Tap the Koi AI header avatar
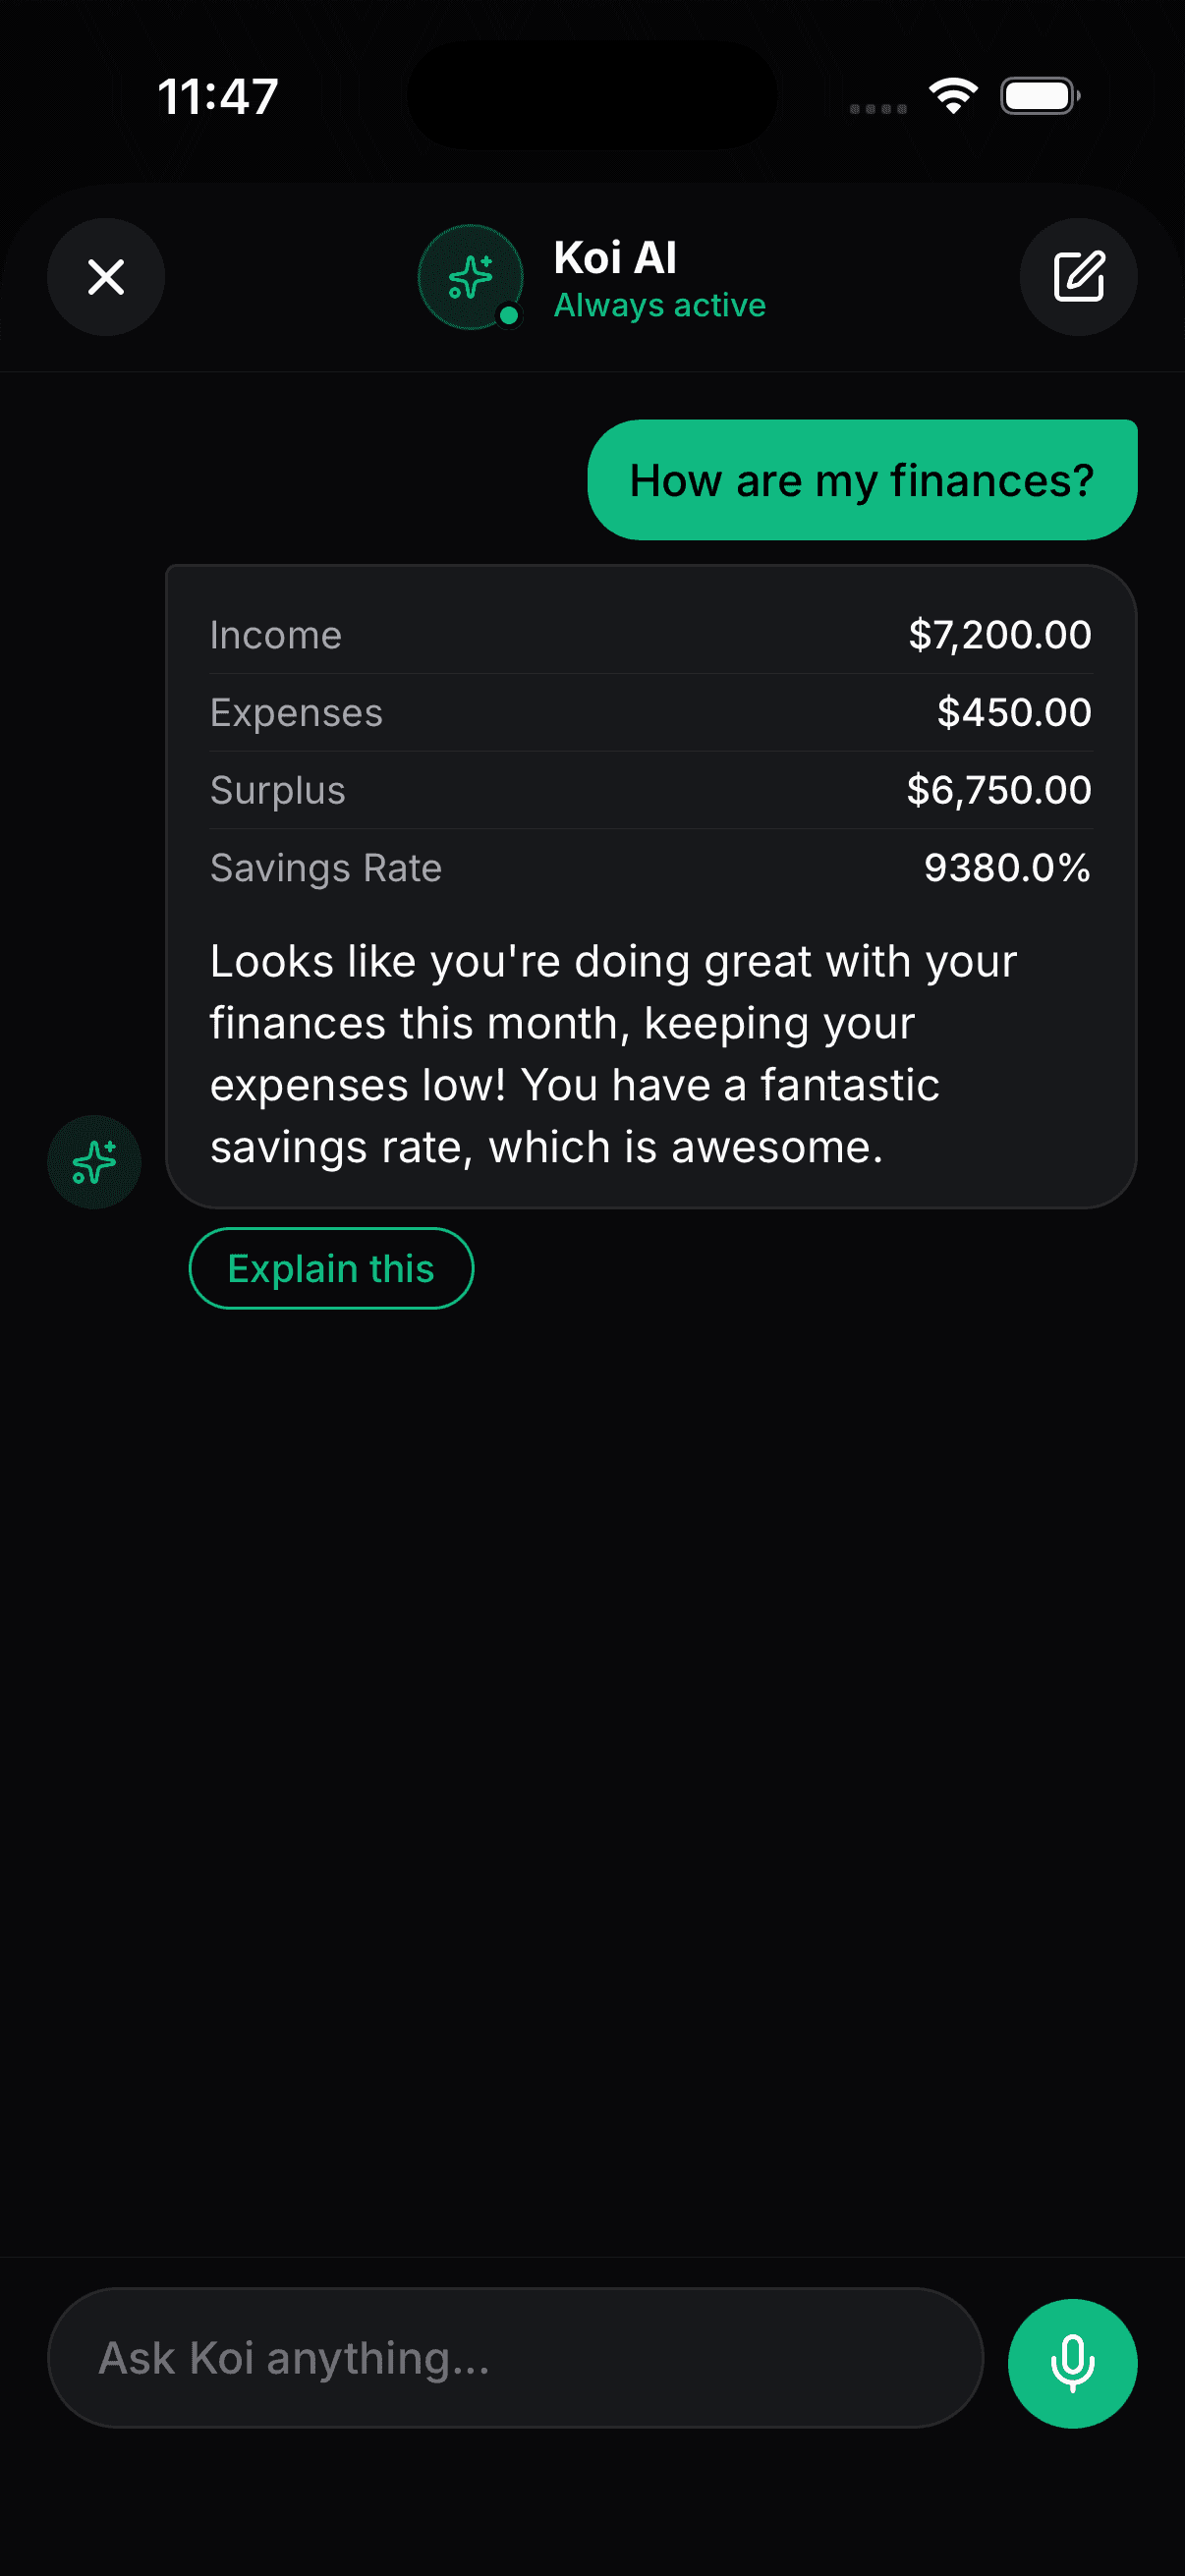 click(x=469, y=276)
